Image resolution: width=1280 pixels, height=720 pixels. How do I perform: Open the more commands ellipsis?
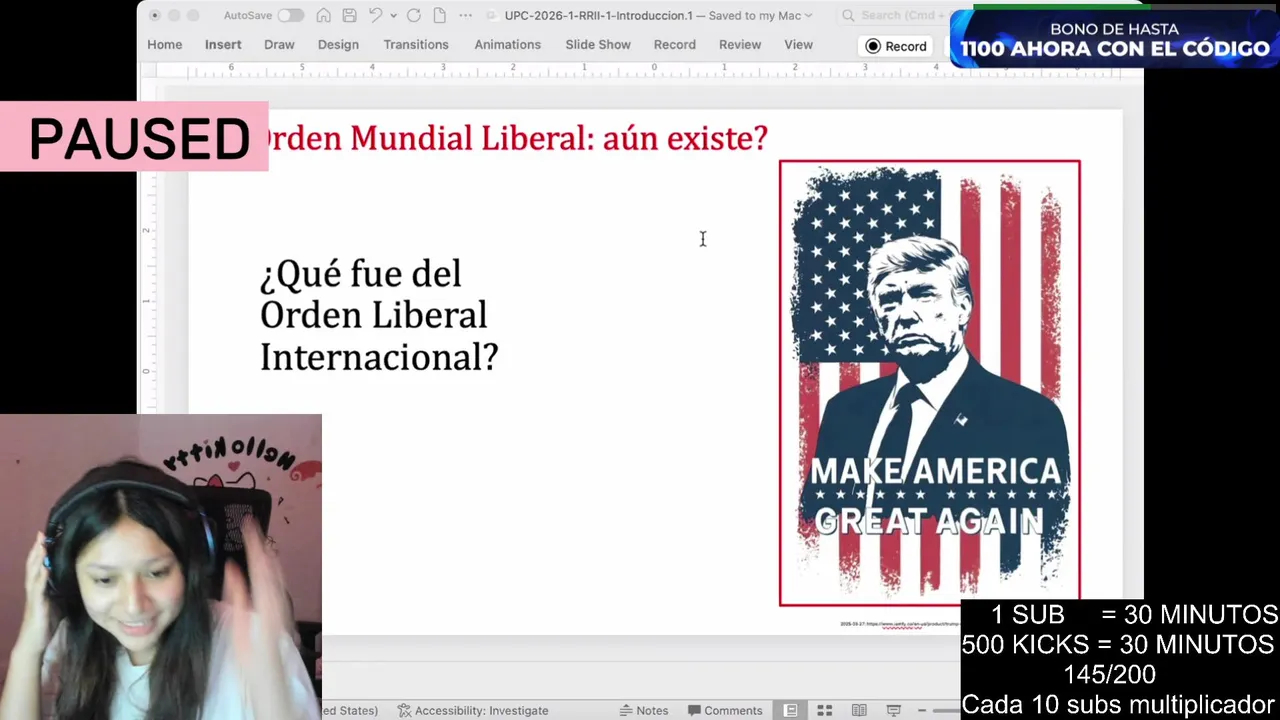[465, 15]
